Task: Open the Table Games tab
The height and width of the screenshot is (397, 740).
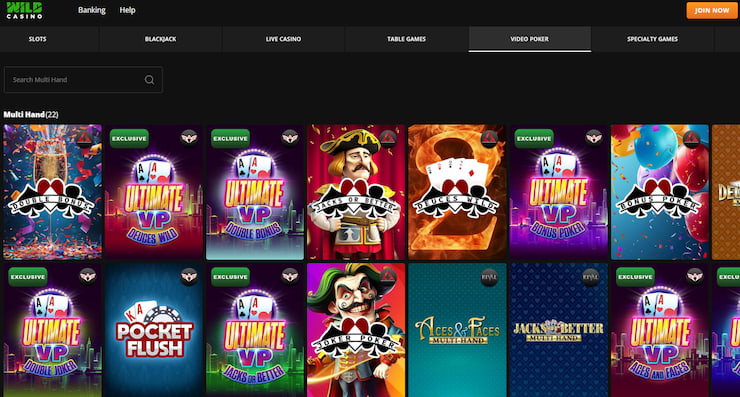Action: pos(406,39)
